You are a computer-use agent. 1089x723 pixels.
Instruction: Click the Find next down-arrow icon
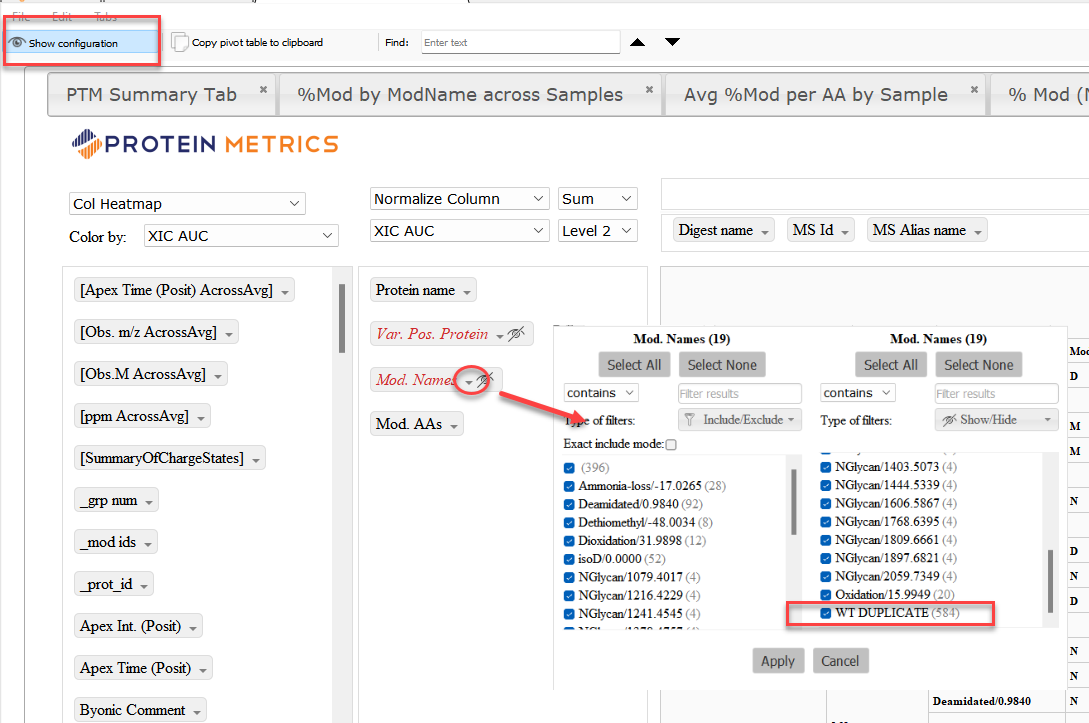(671, 42)
